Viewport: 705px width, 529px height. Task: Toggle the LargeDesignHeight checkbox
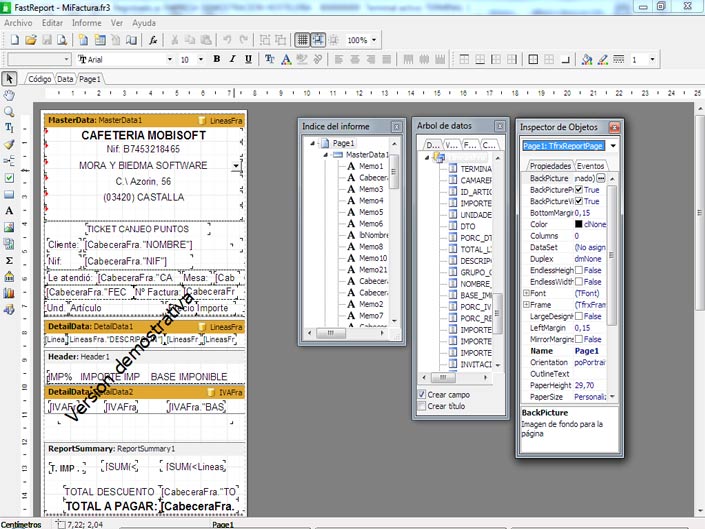(x=579, y=316)
